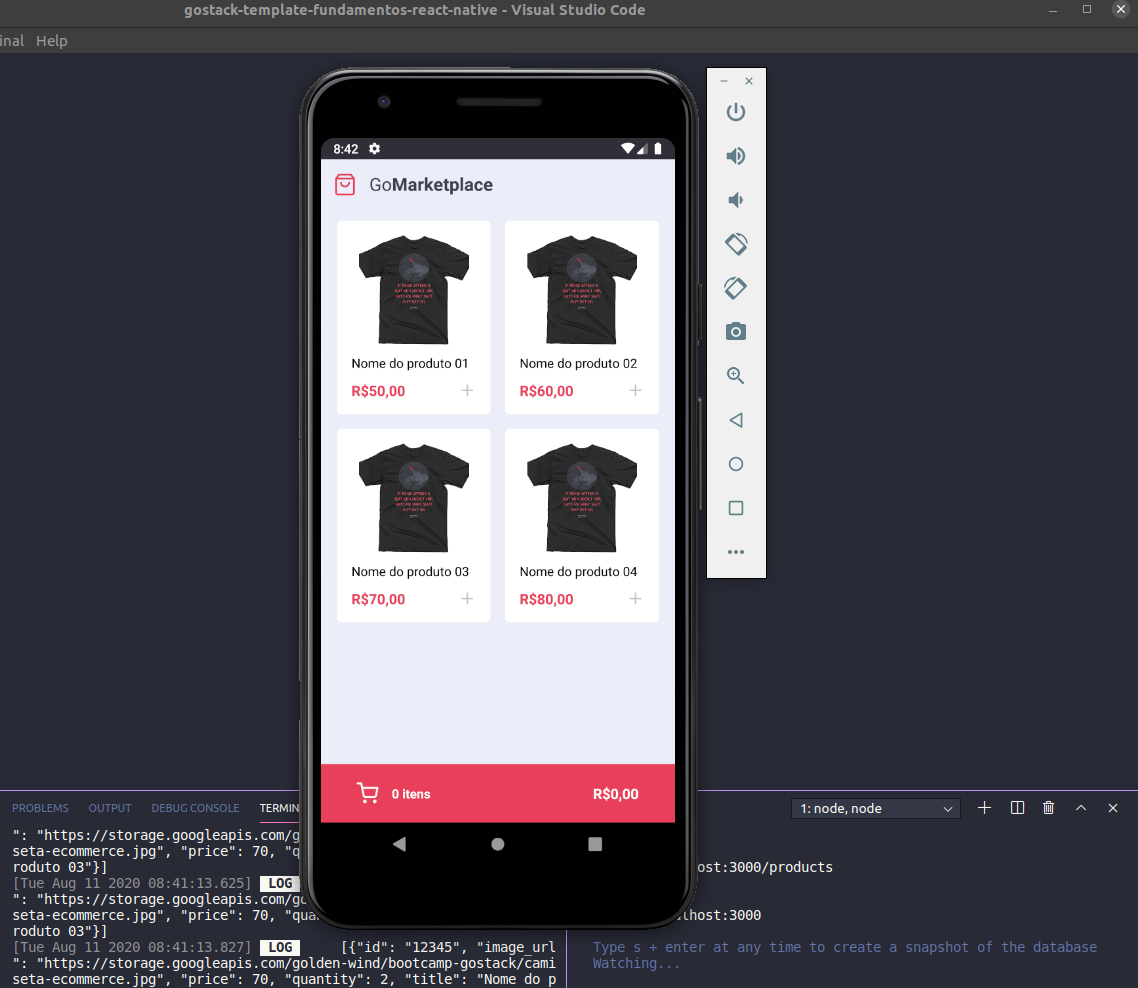Click price R$60,00
This screenshot has width=1138, height=988.
pyautogui.click(x=547, y=391)
